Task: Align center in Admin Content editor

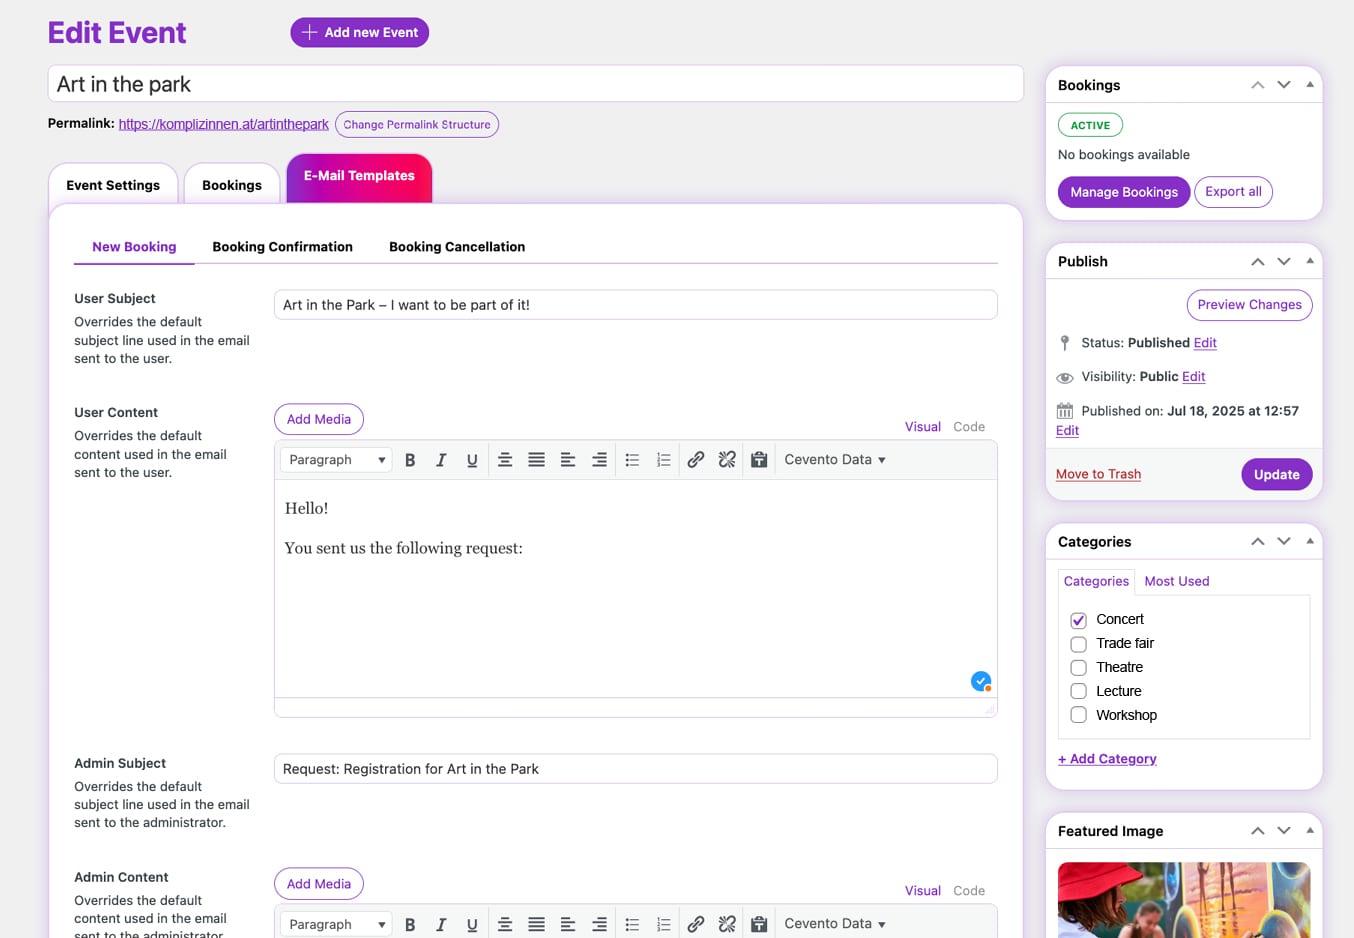Action: (505, 924)
